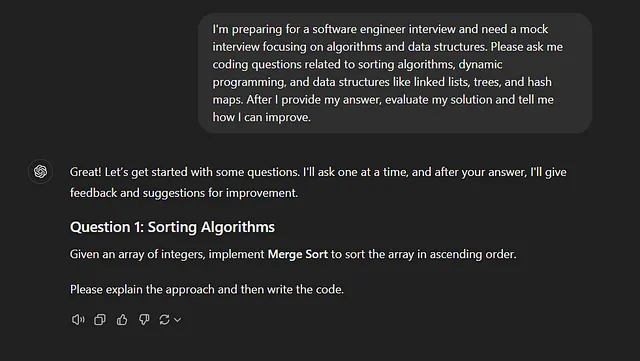Screen dimensions: 640x361
Task: Click the words how I can improve
Action: (261, 117)
